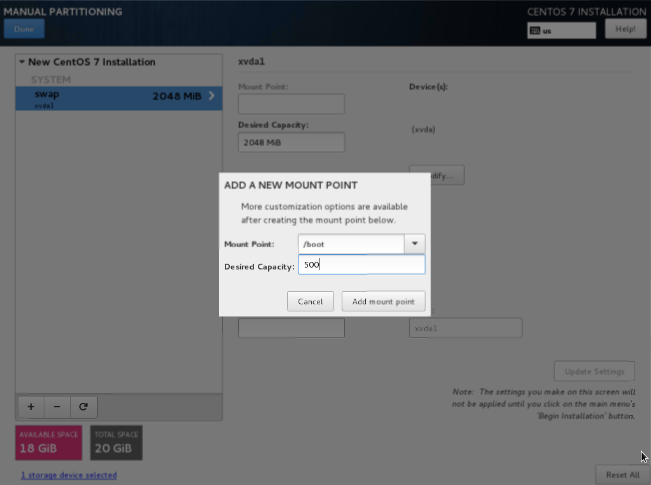Click the AVAILABLE SPACE 18 GiB box
Viewport: 651px width, 485px height.
(x=49, y=443)
